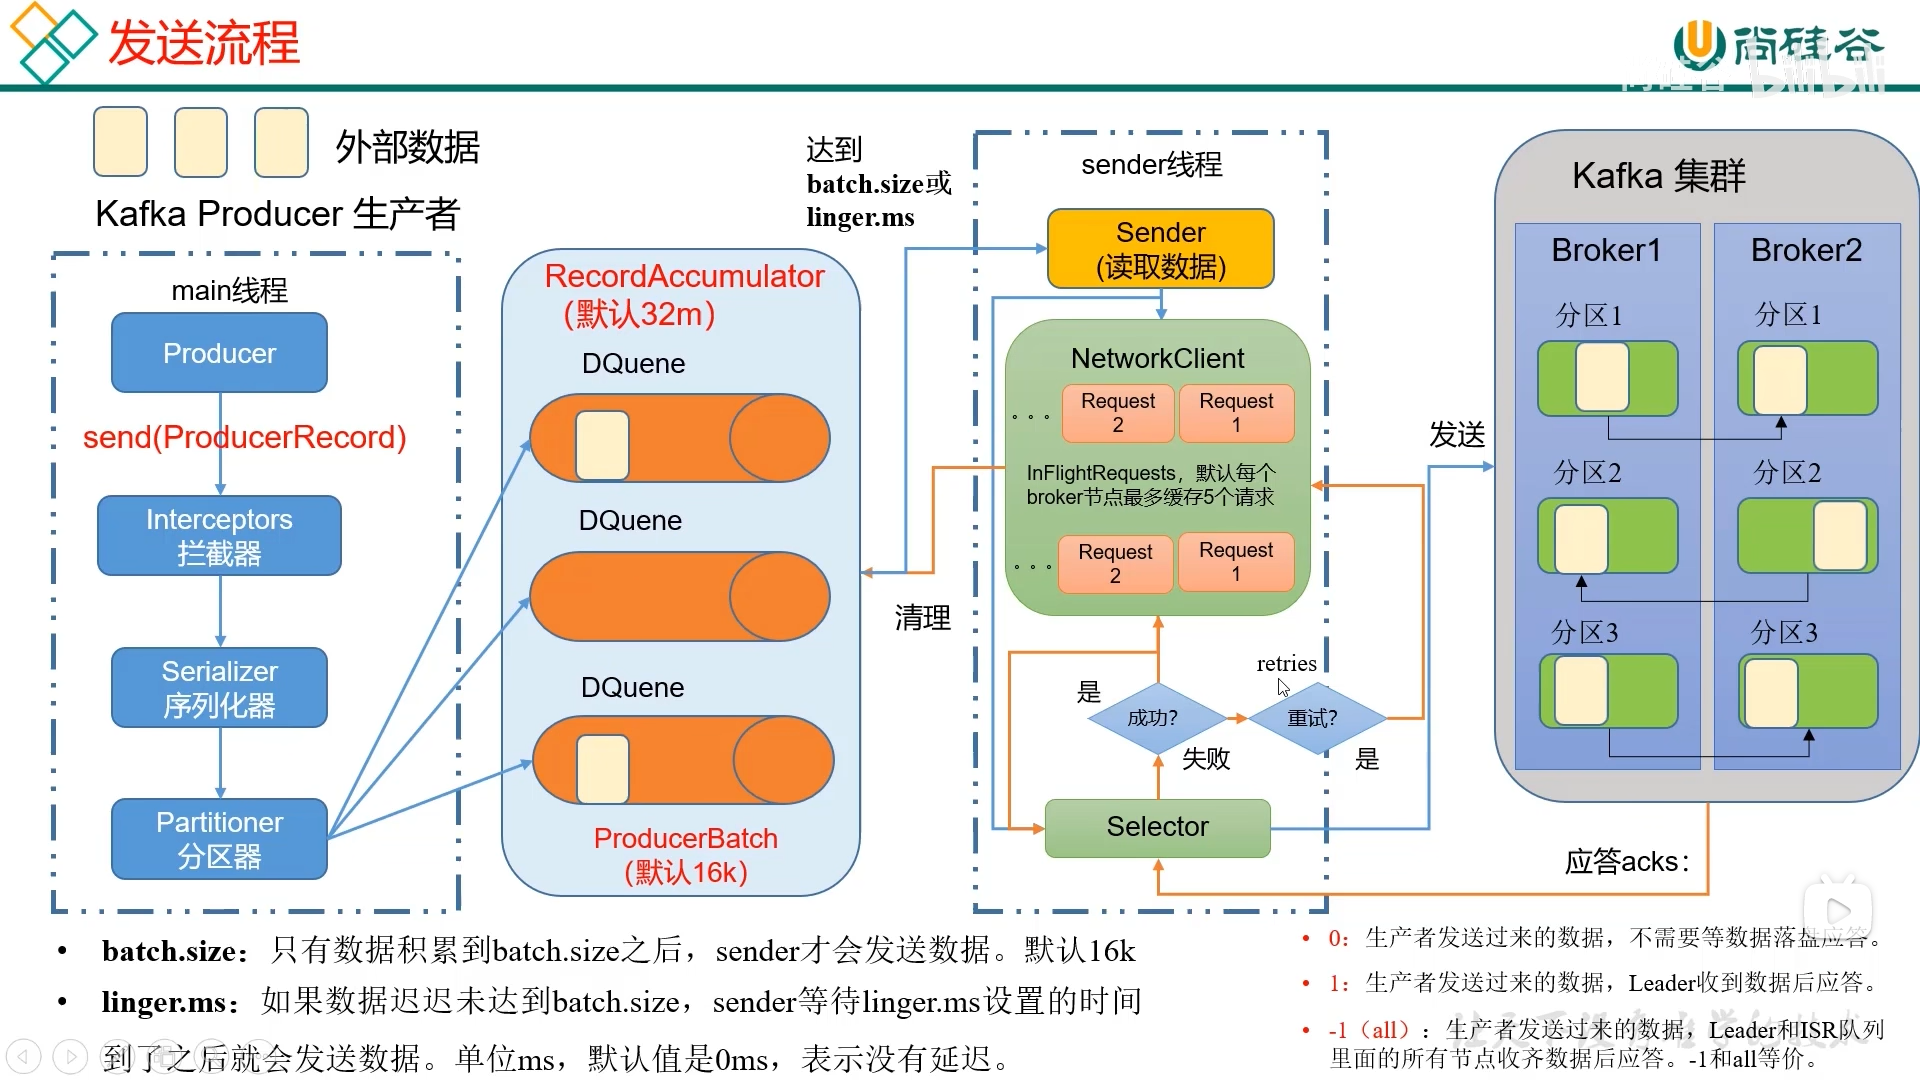The width and height of the screenshot is (1920, 1080).
Task: Select the Selector component icon
Action: point(1160,827)
